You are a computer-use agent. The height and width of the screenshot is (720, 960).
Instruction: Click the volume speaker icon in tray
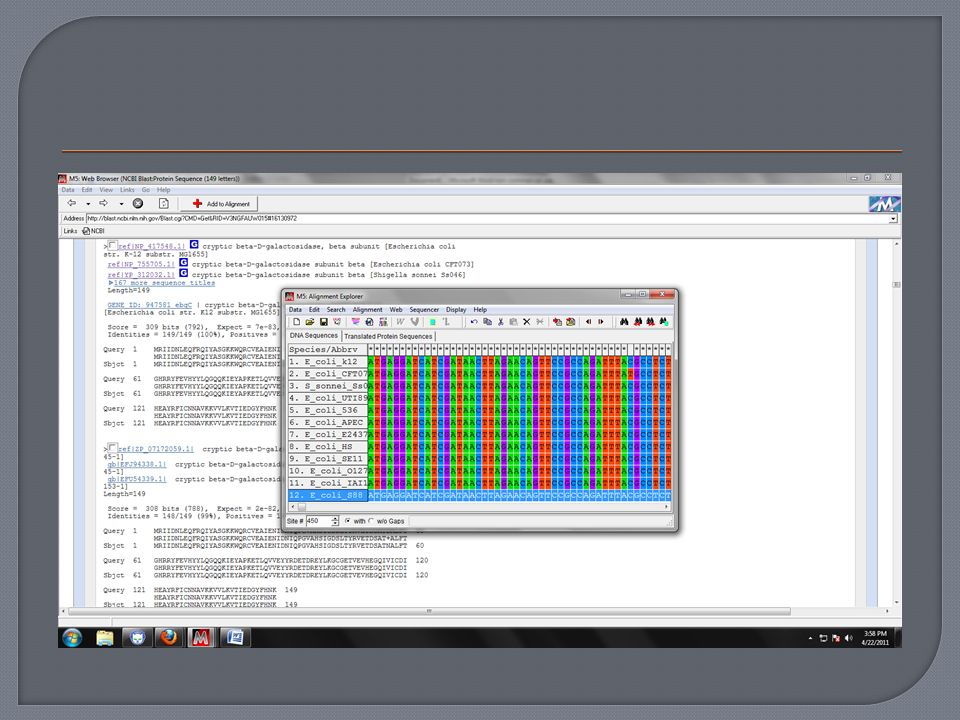(x=849, y=638)
